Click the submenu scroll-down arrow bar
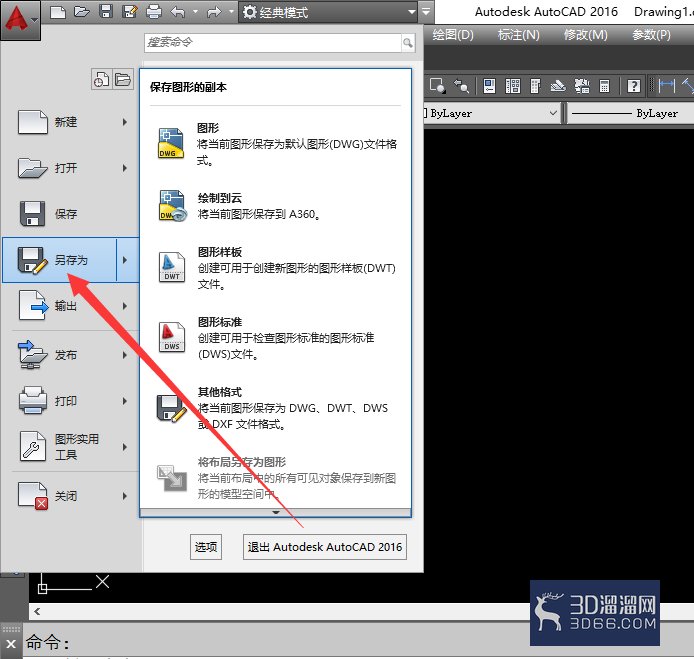694x659 pixels. tap(275, 513)
